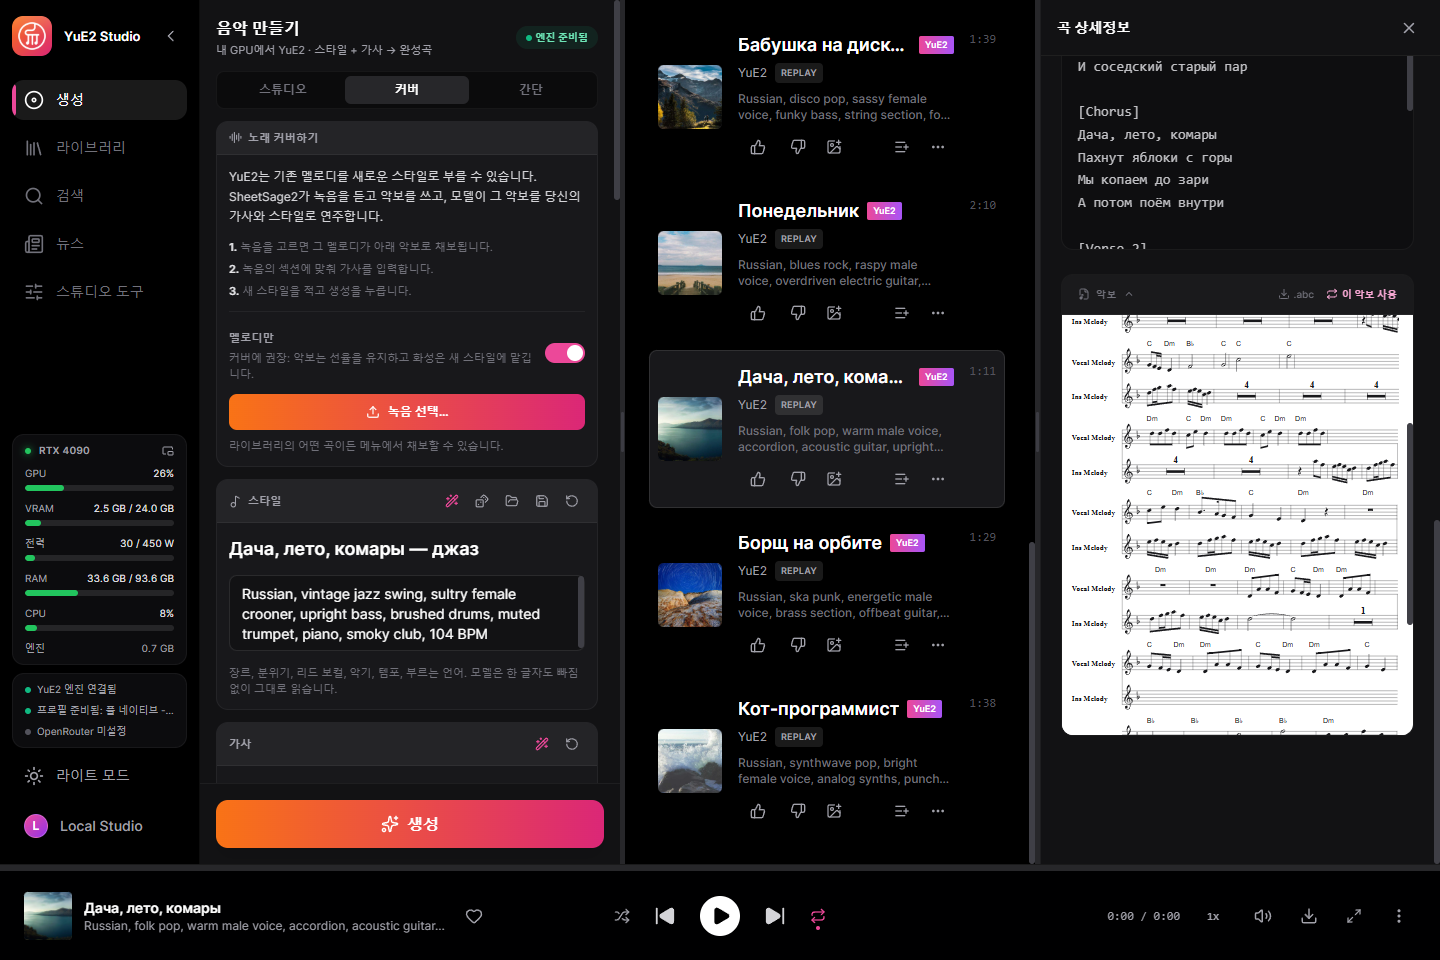The image size is (1440, 960).
Task: Open more options for Дача, лето, кома...
Action: coord(938,479)
